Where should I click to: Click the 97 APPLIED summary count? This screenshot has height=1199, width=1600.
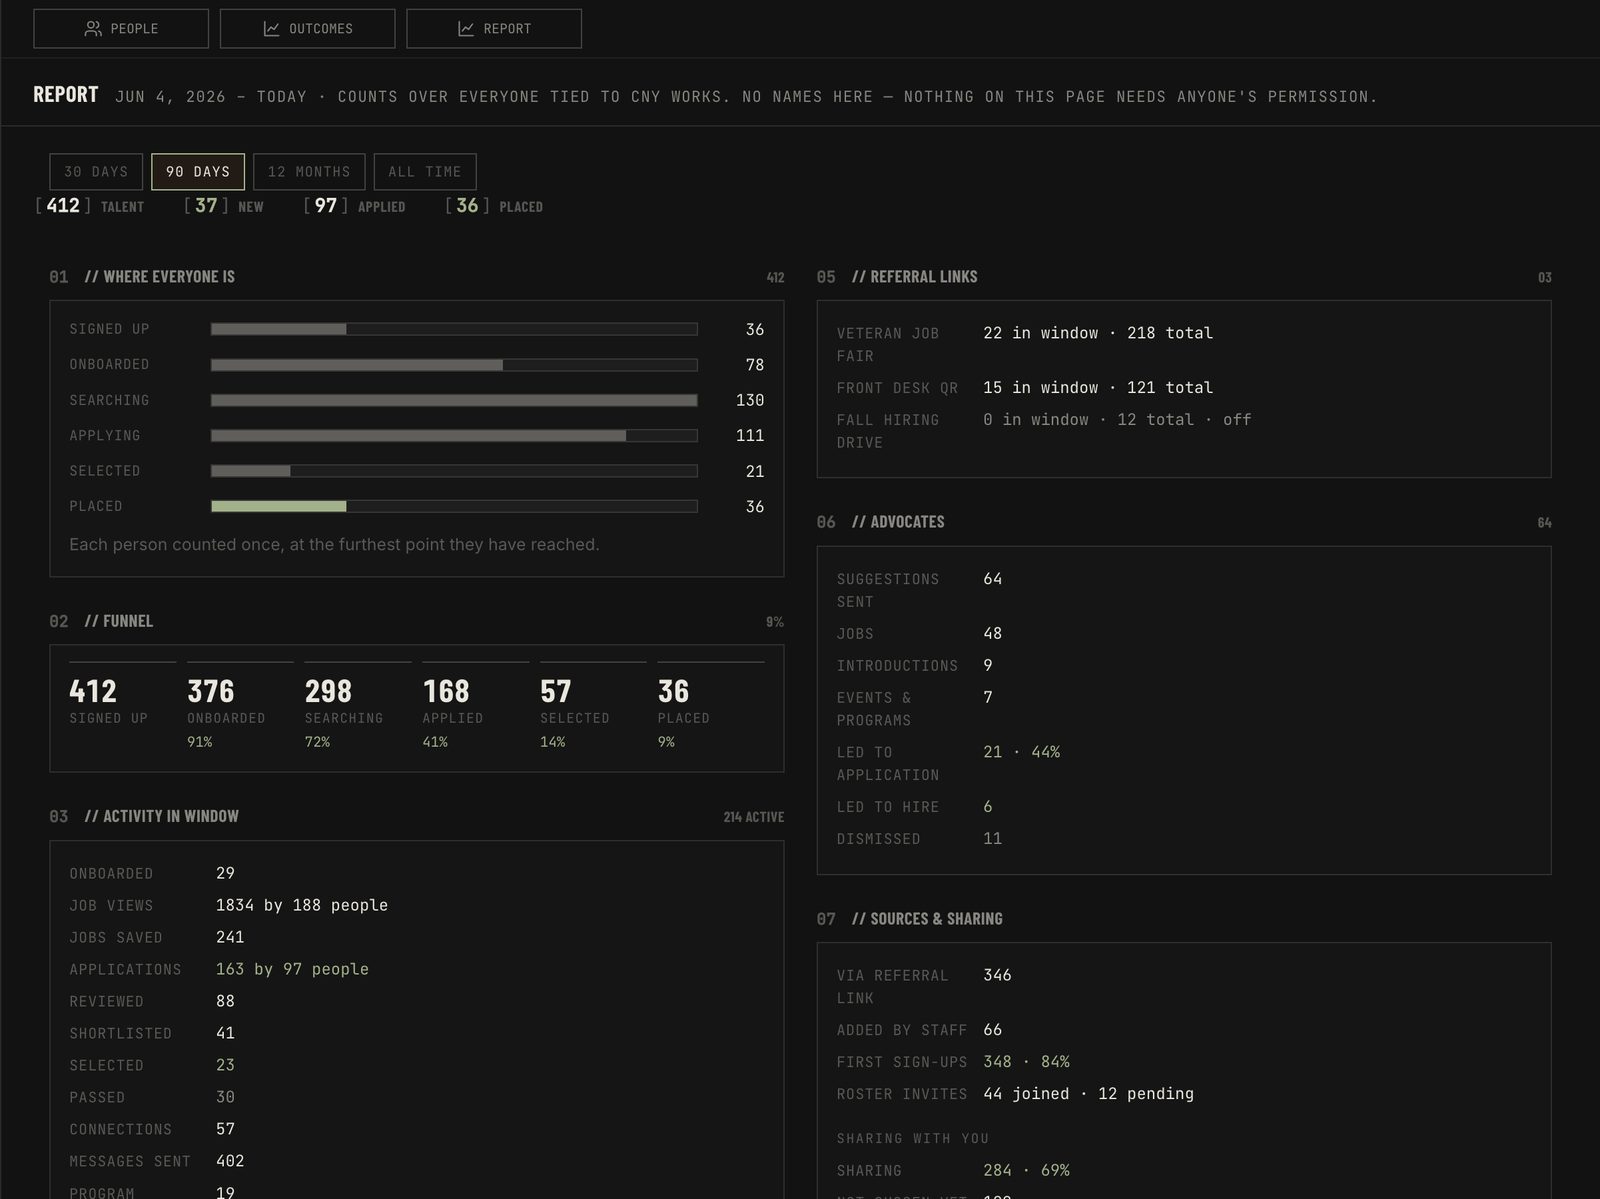pyautogui.click(x=354, y=206)
